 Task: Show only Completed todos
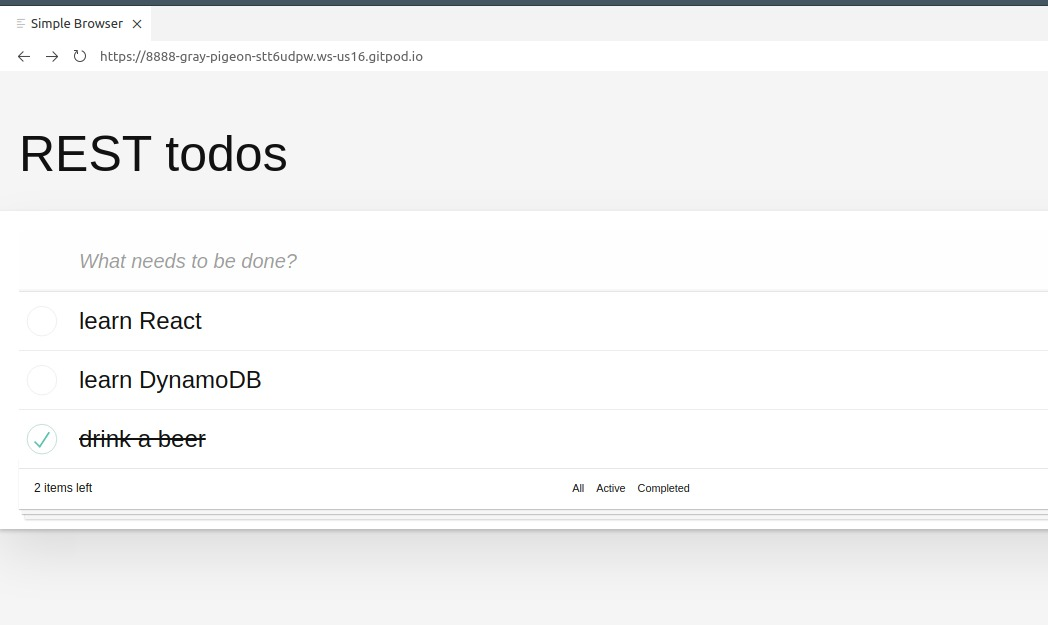(x=663, y=488)
